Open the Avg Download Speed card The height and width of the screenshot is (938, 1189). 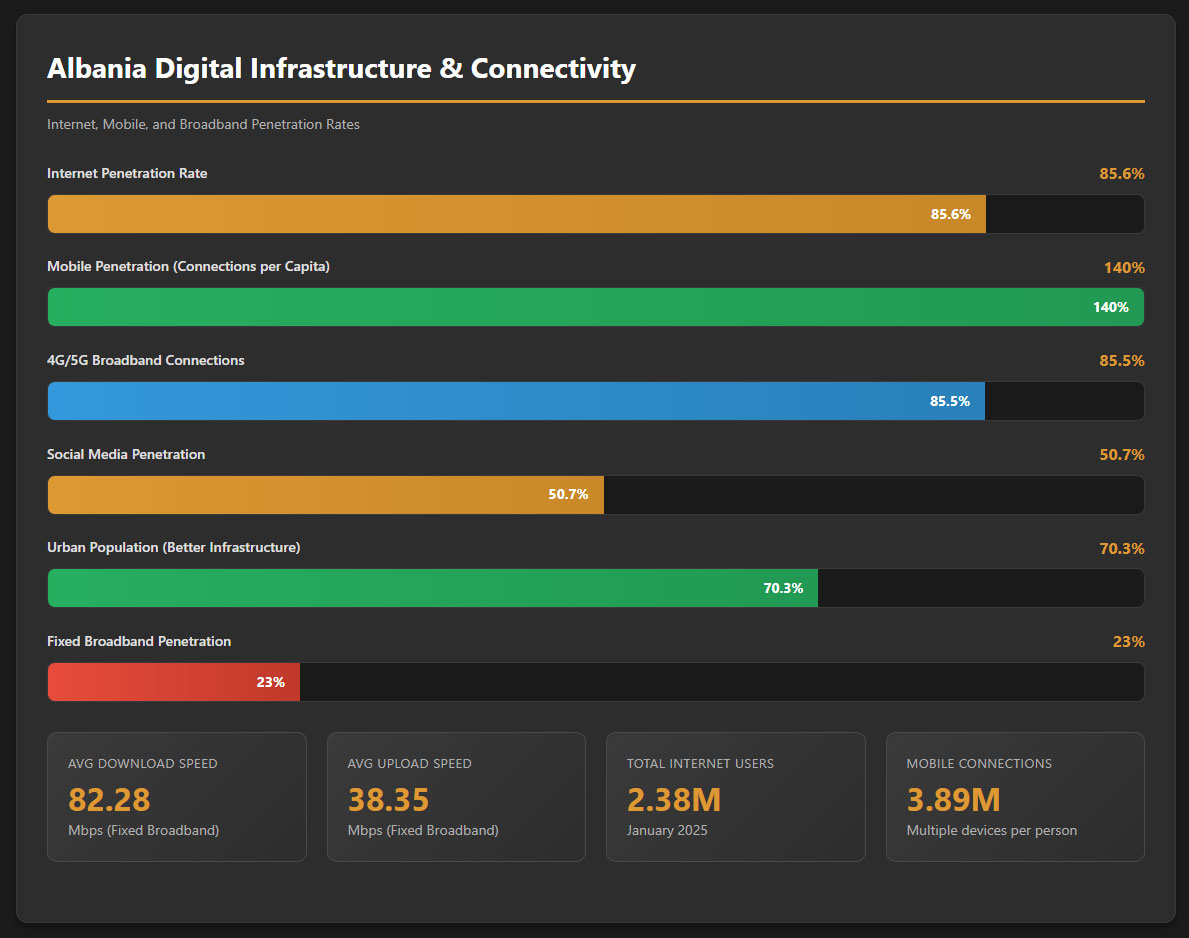click(x=176, y=796)
